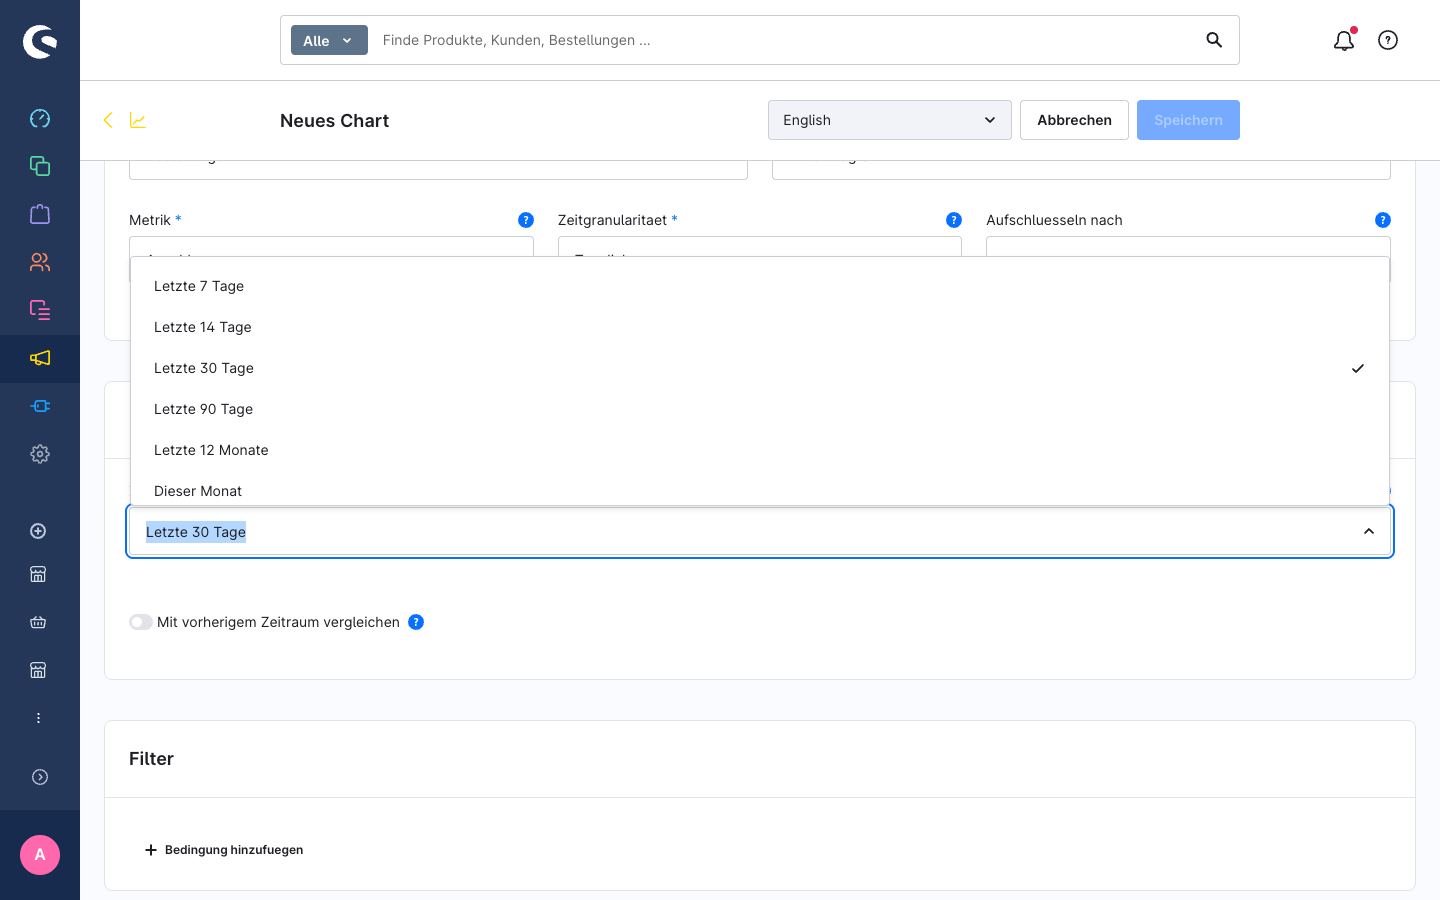Viewport: 1440px width, 900px height.
Task: Open the Catalogues icon in sidebar
Action: pyautogui.click(x=40, y=166)
